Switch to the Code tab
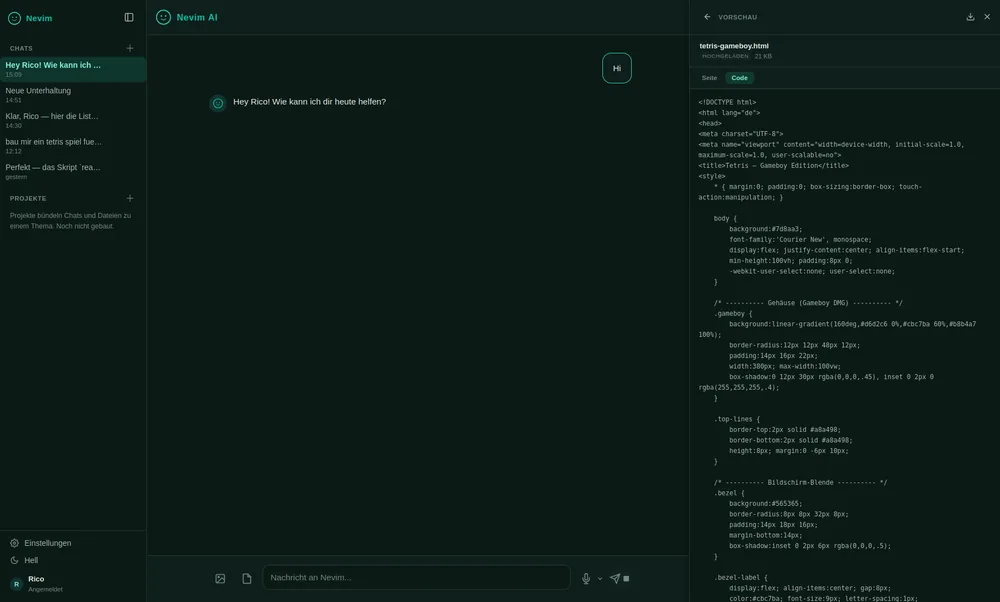 [740, 78]
